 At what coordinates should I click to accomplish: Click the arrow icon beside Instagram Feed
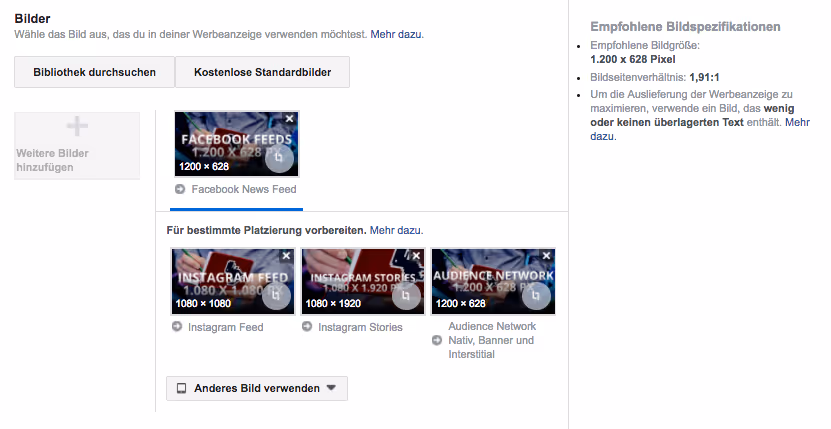177,327
